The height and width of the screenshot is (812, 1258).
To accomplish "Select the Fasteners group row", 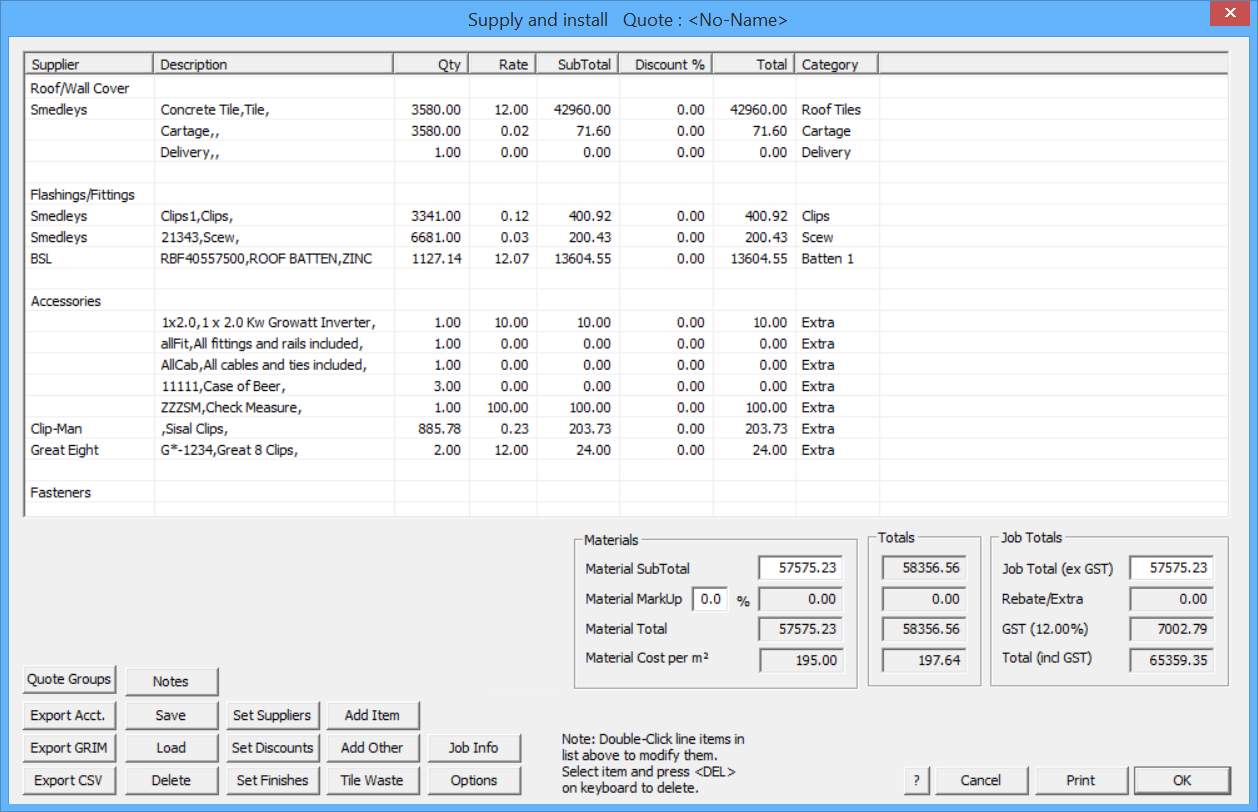I will click(x=626, y=492).
